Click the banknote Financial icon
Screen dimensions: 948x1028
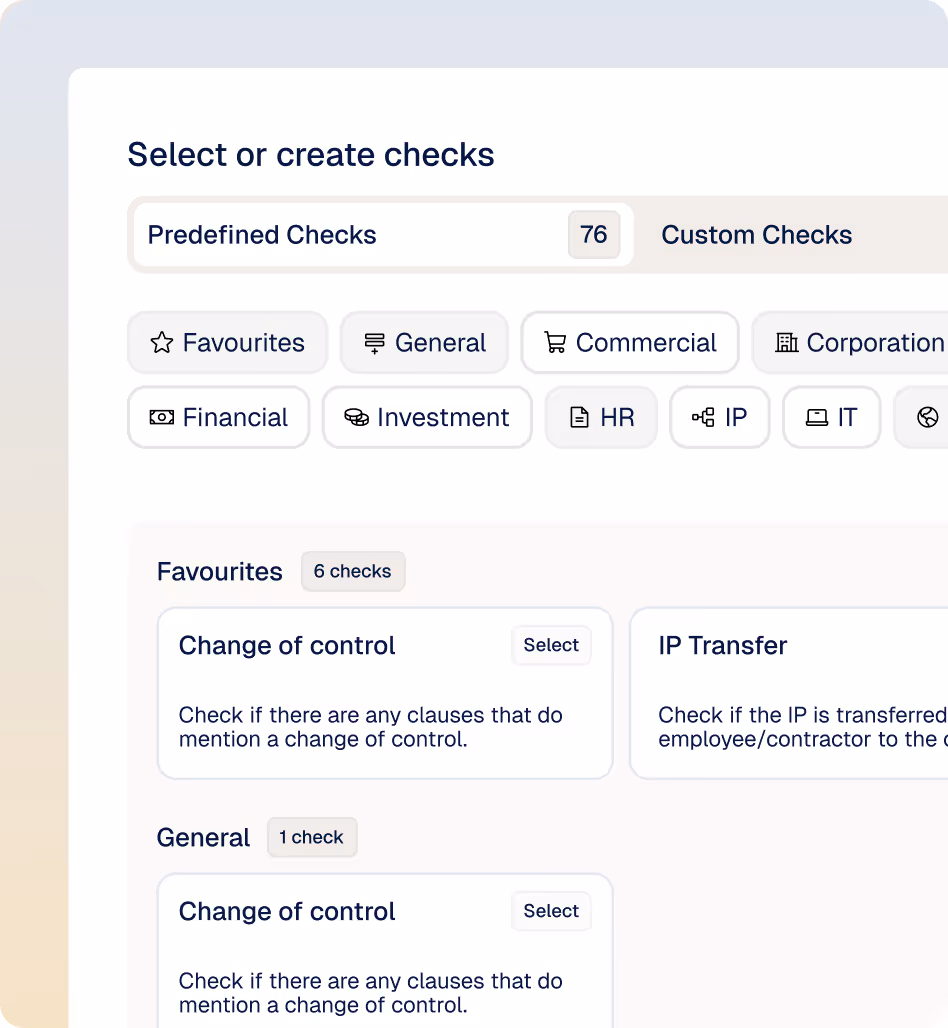(162, 418)
